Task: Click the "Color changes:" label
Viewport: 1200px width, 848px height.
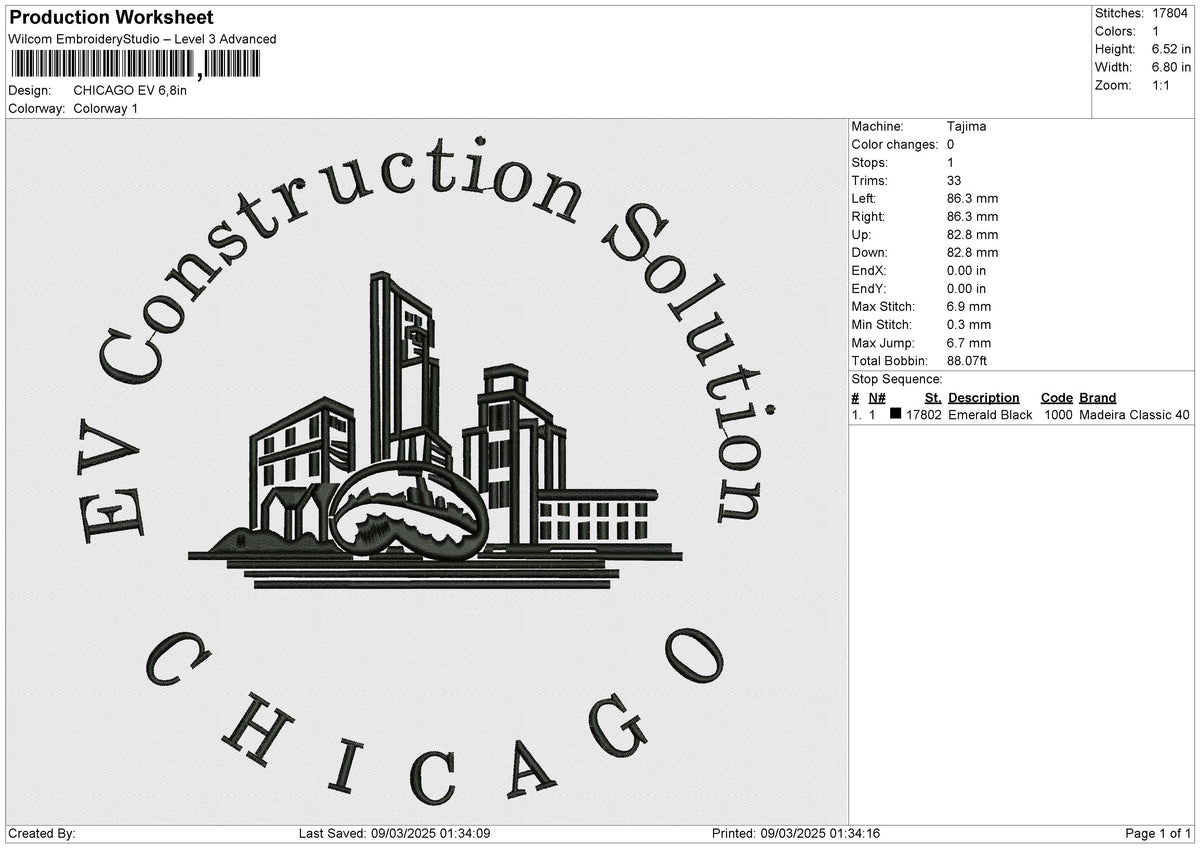Action: 895,145
